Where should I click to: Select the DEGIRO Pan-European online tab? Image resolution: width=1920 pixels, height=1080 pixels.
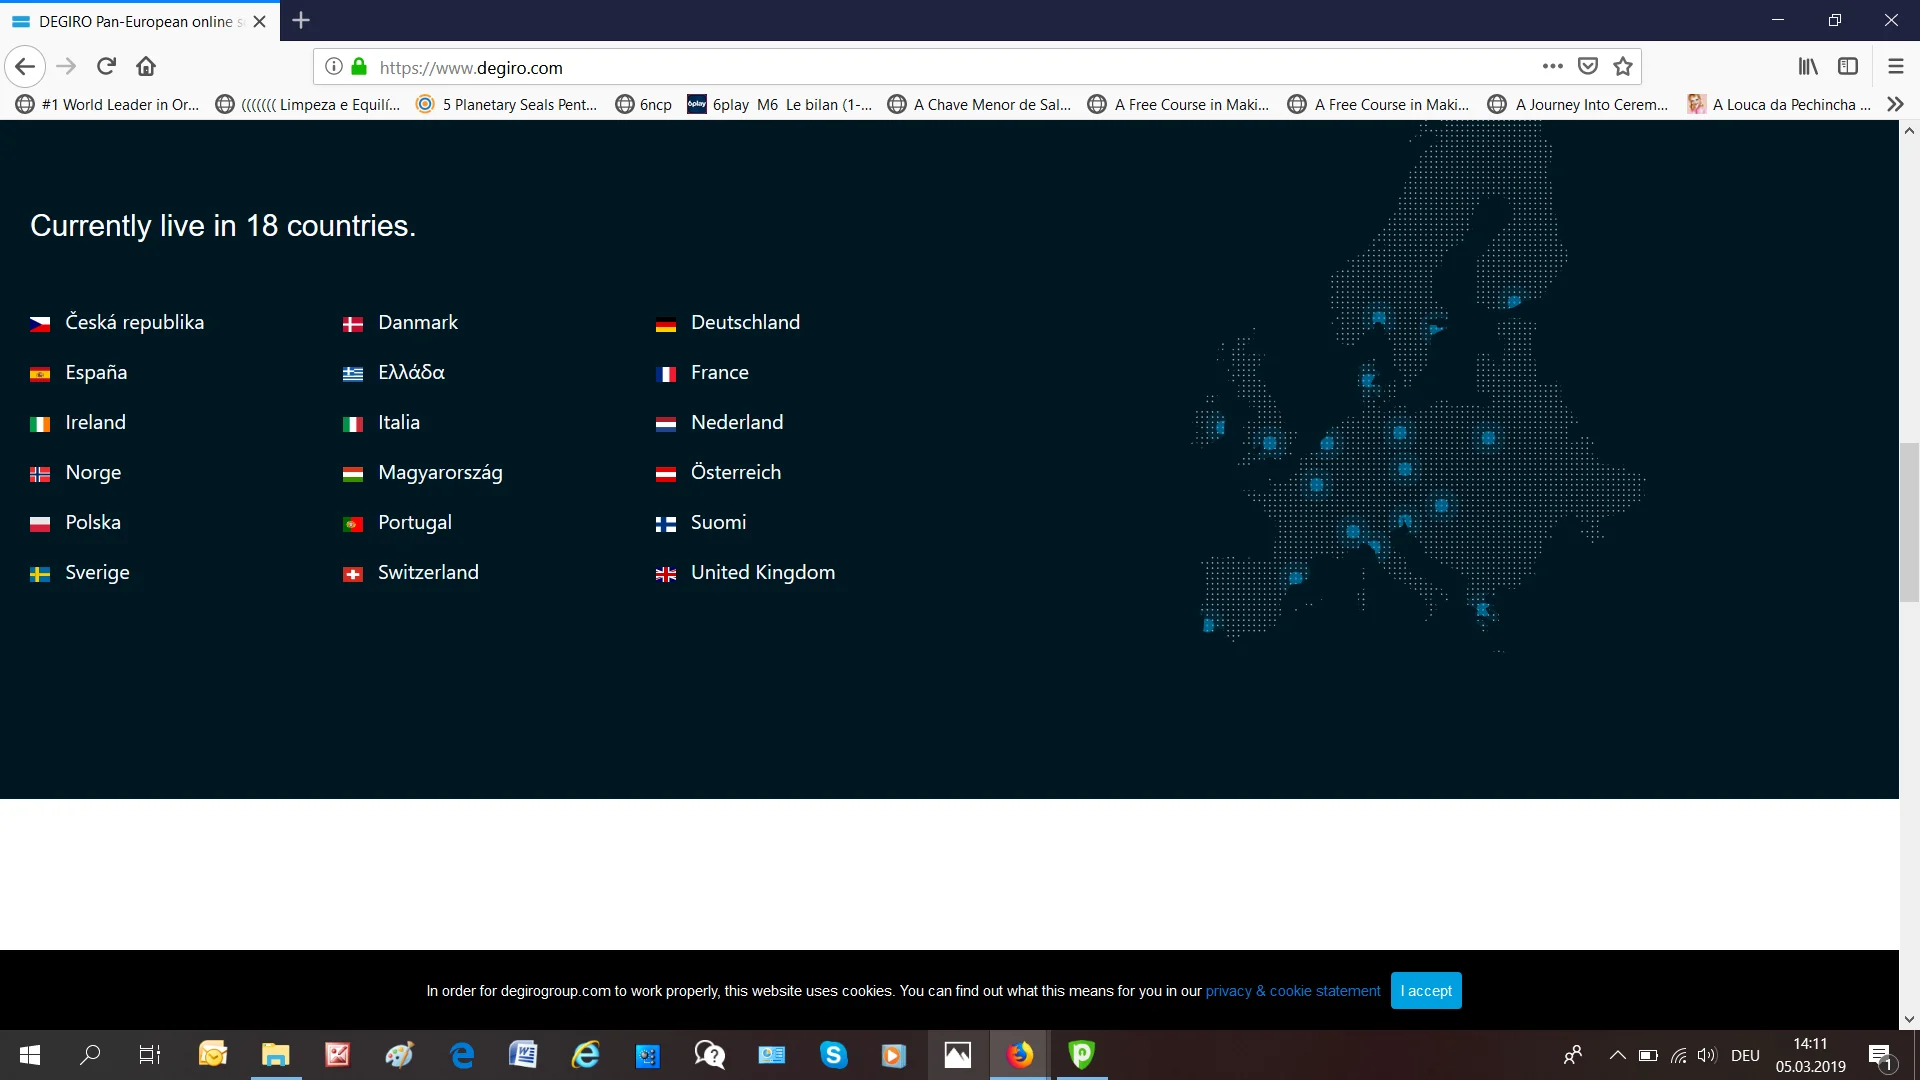[x=140, y=21]
